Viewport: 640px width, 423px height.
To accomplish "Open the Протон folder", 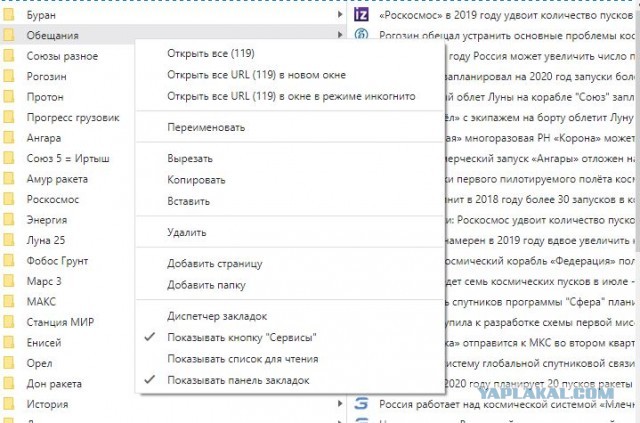I will click(45, 97).
